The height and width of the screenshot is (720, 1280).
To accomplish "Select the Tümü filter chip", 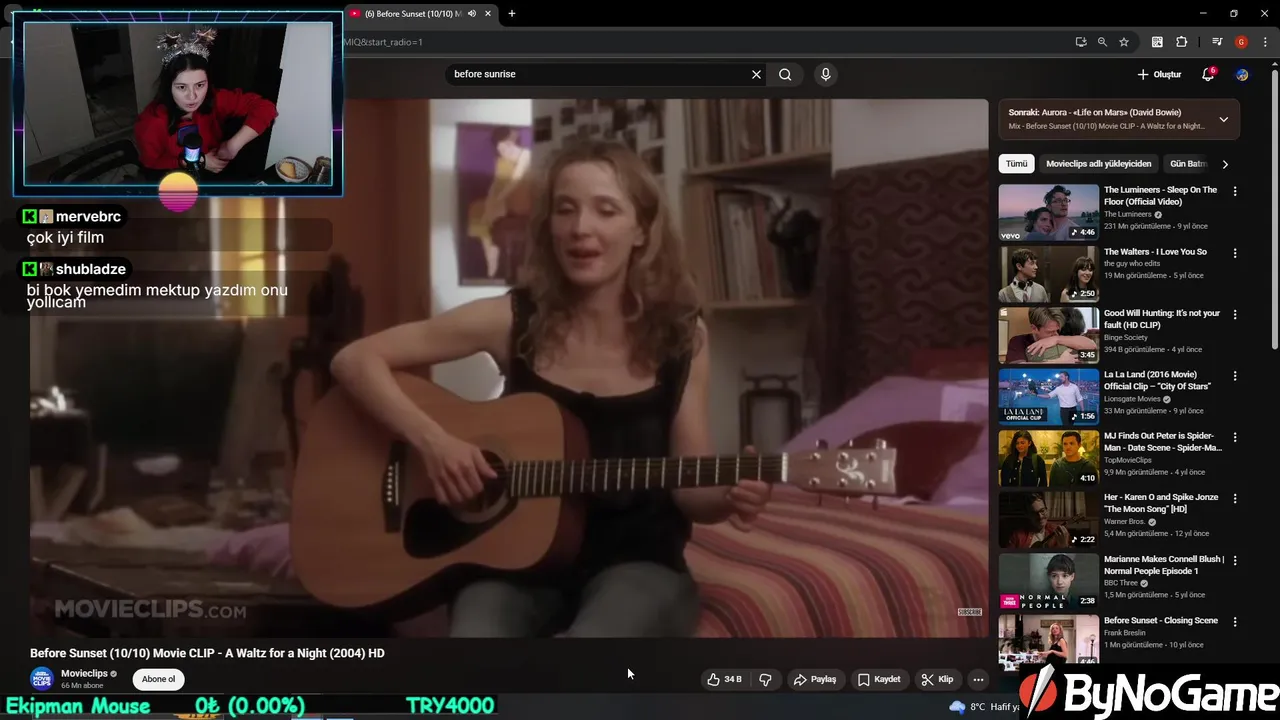I will pos(1016,164).
